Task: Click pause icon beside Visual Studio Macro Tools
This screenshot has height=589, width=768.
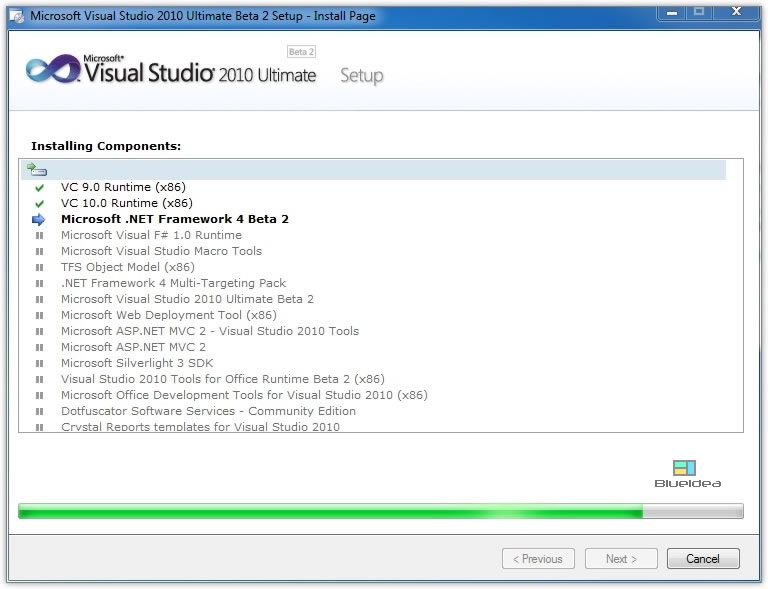Action: point(40,252)
